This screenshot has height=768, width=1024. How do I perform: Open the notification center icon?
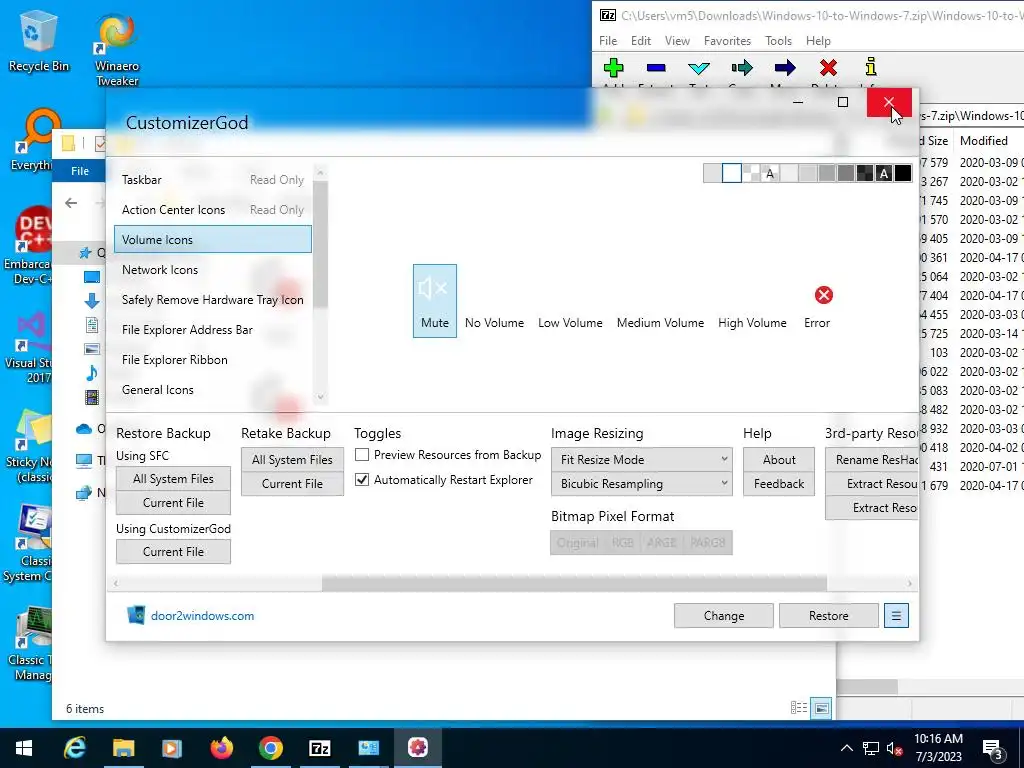click(993, 749)
